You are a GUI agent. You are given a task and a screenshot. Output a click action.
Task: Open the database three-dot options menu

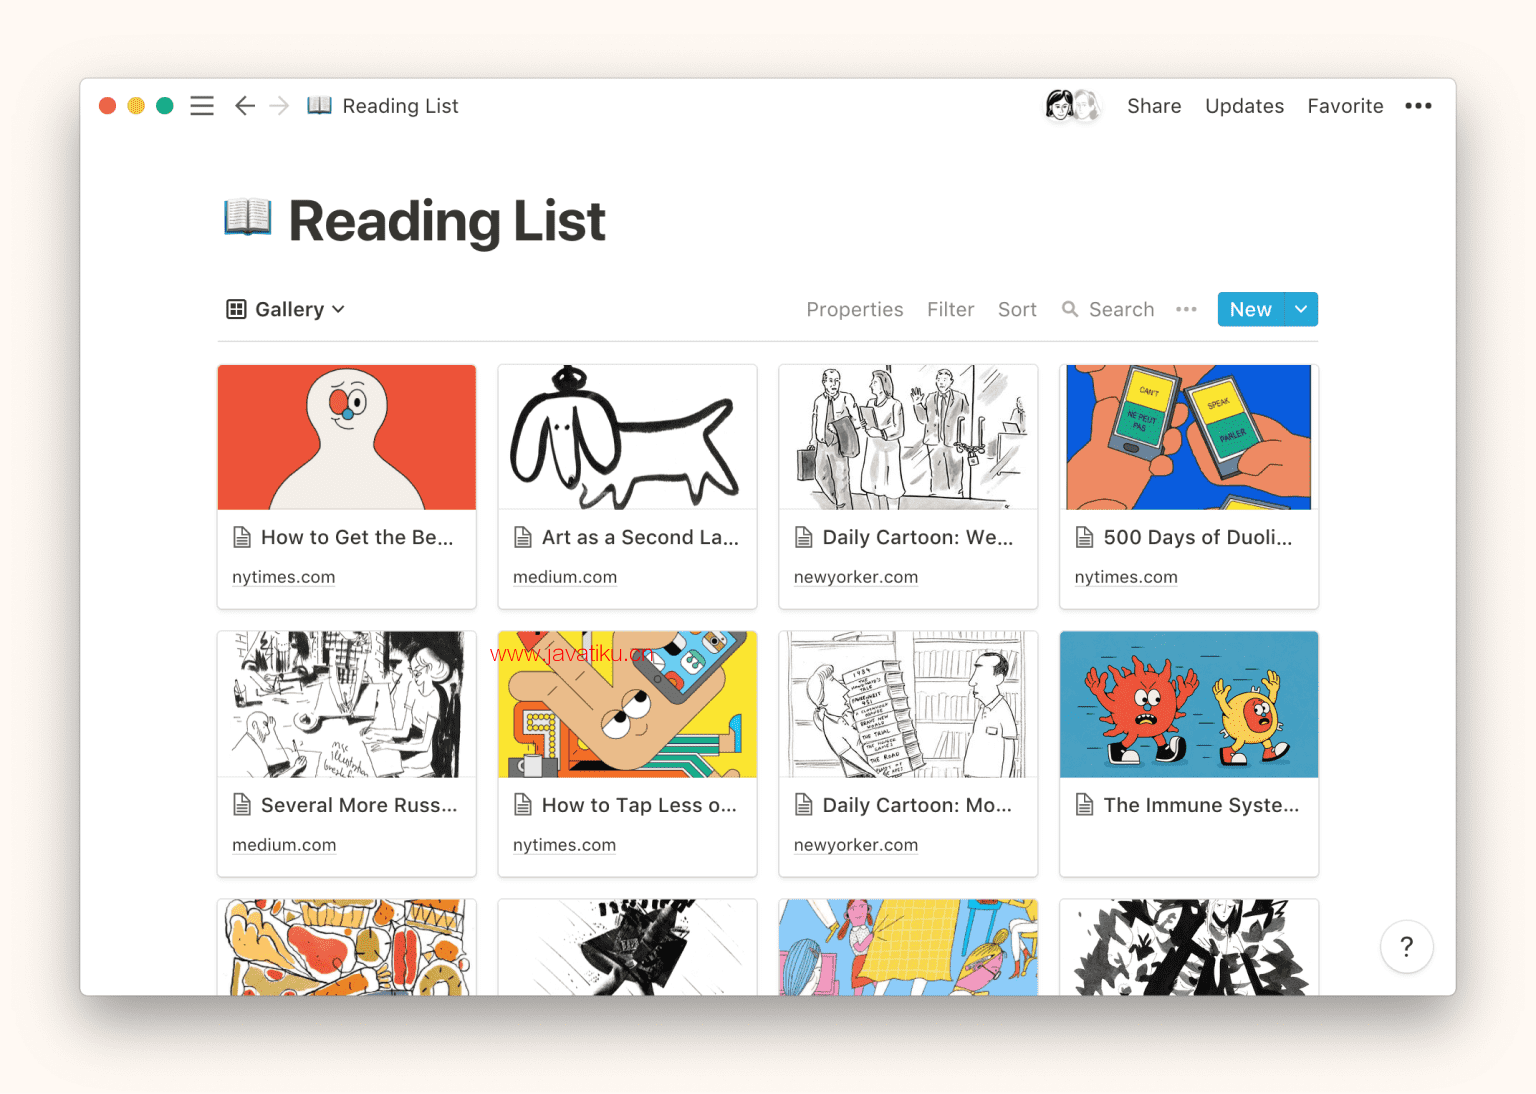click(1186, 310)
